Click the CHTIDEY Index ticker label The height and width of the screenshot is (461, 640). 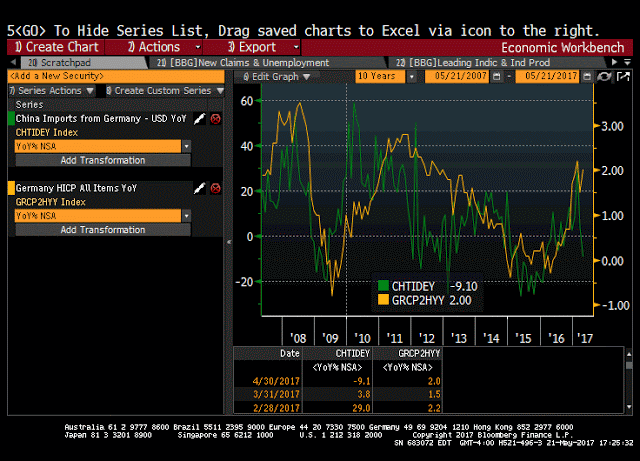(47, 133)
